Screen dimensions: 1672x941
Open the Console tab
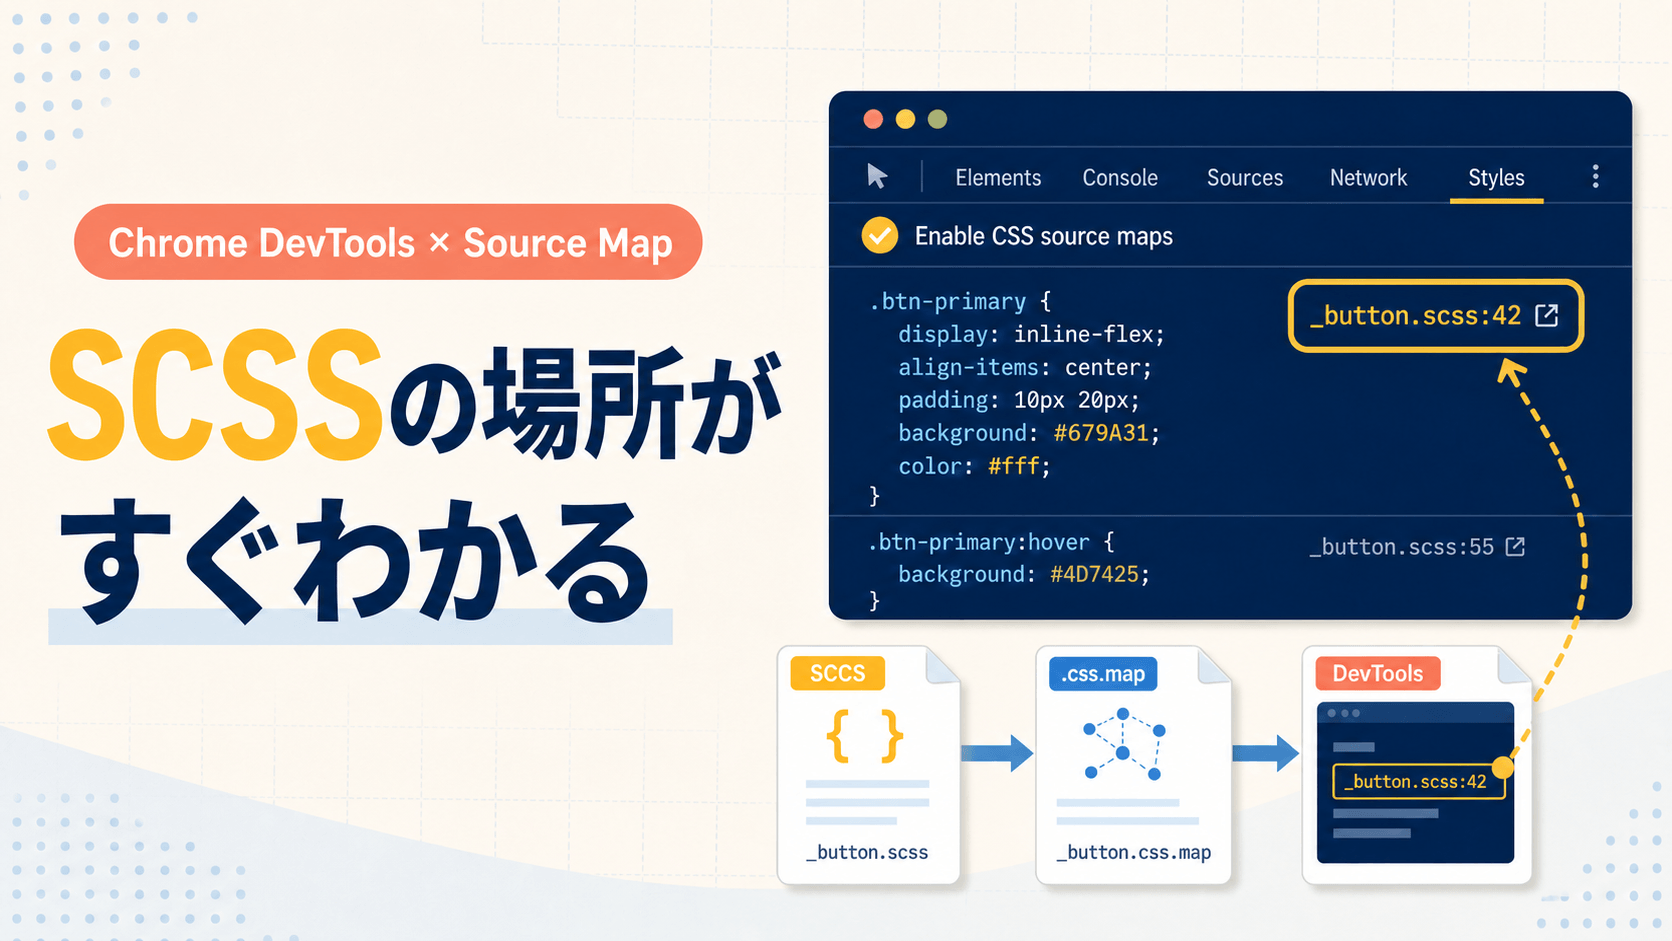(x=1120, y=178)
